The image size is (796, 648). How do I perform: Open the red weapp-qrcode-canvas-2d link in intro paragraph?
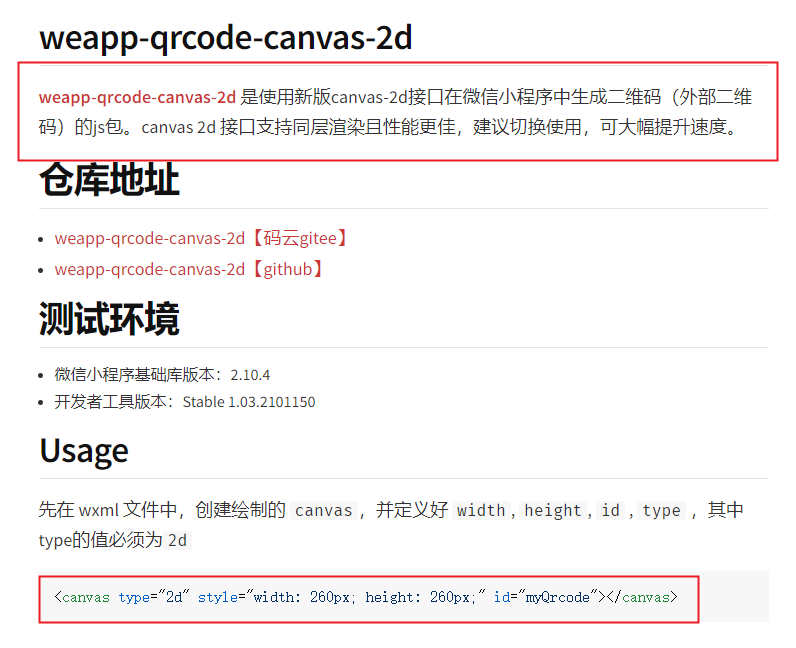(137, 97)
